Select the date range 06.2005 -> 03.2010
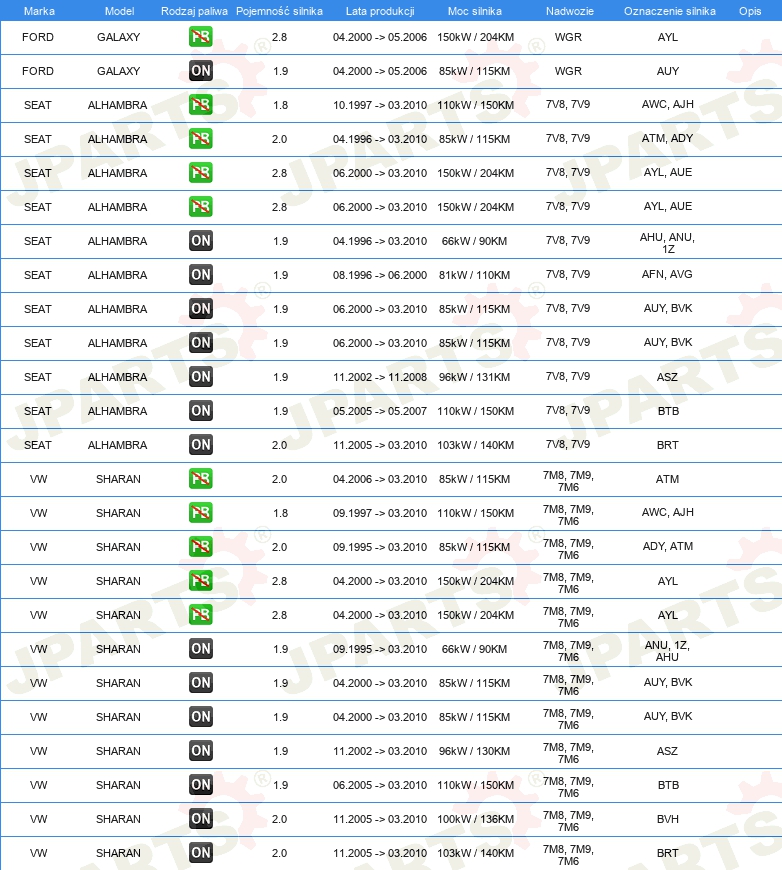This screenshot has height=870, width=782. [380, 785]
